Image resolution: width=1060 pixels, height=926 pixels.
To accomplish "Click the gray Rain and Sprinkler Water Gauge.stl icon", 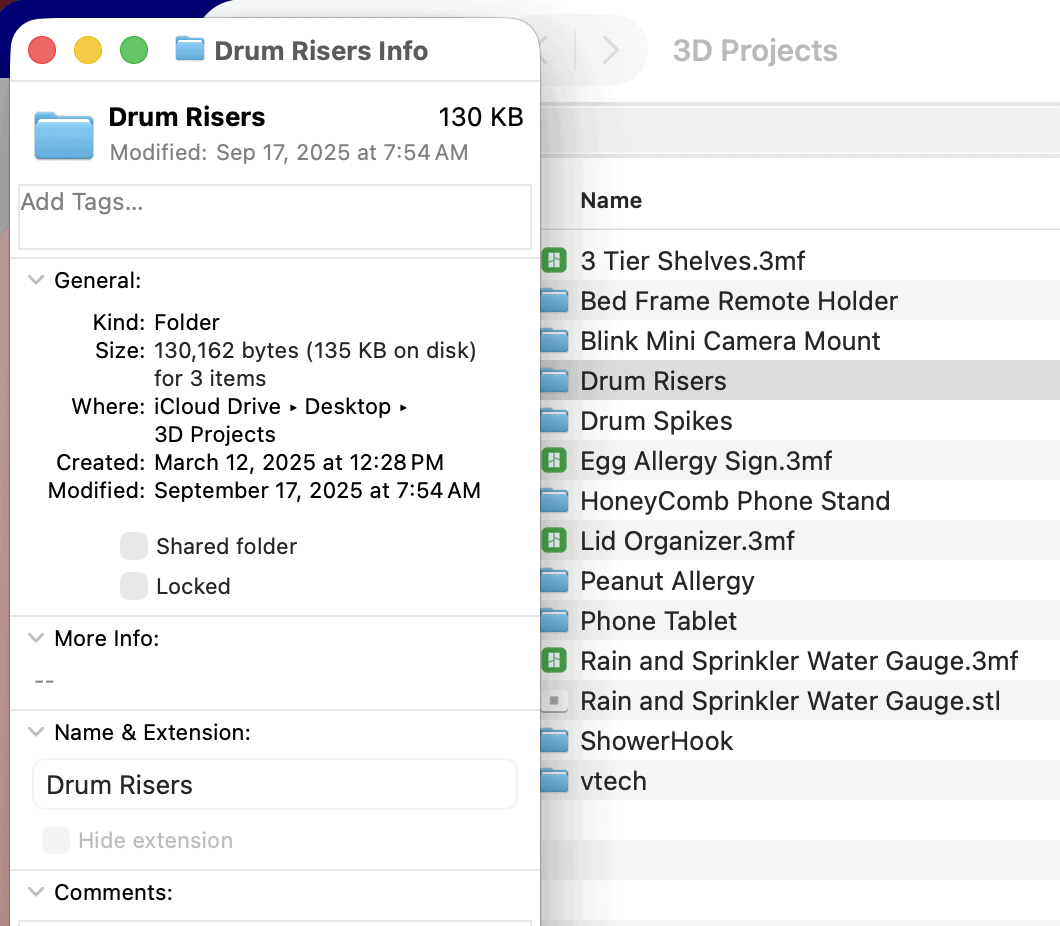I will pyautogui.click(x=554, y=701).
